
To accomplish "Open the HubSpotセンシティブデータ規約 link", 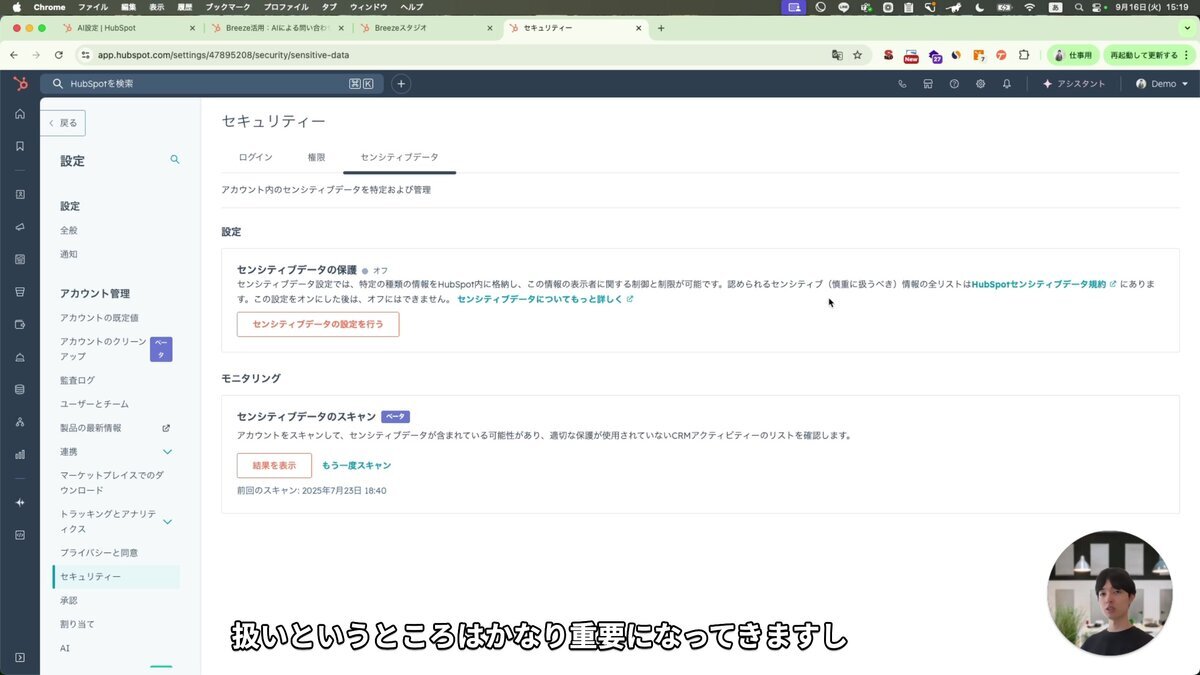I will click(1040, 284).
